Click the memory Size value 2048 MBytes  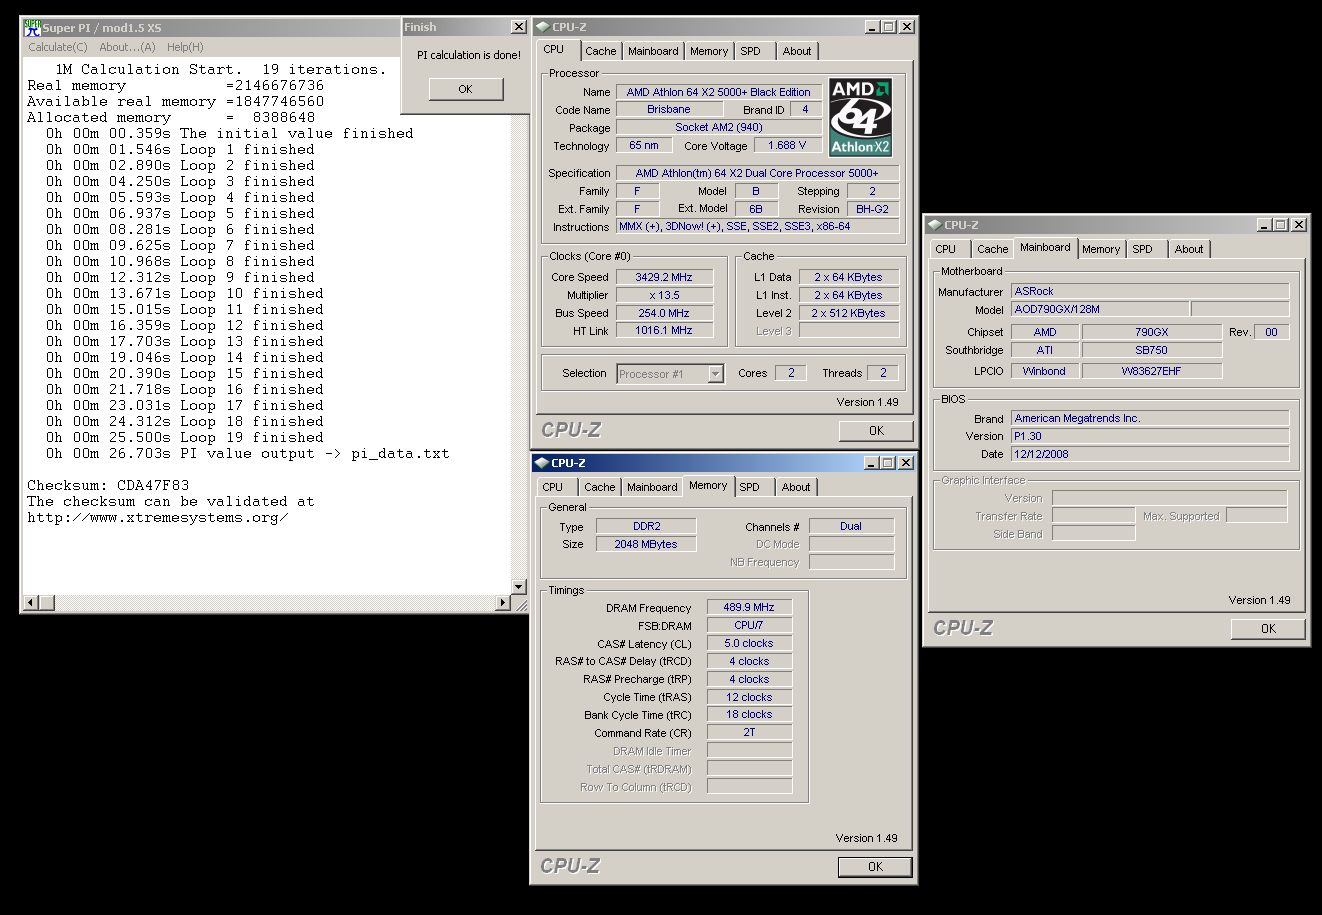click(646, 544)
